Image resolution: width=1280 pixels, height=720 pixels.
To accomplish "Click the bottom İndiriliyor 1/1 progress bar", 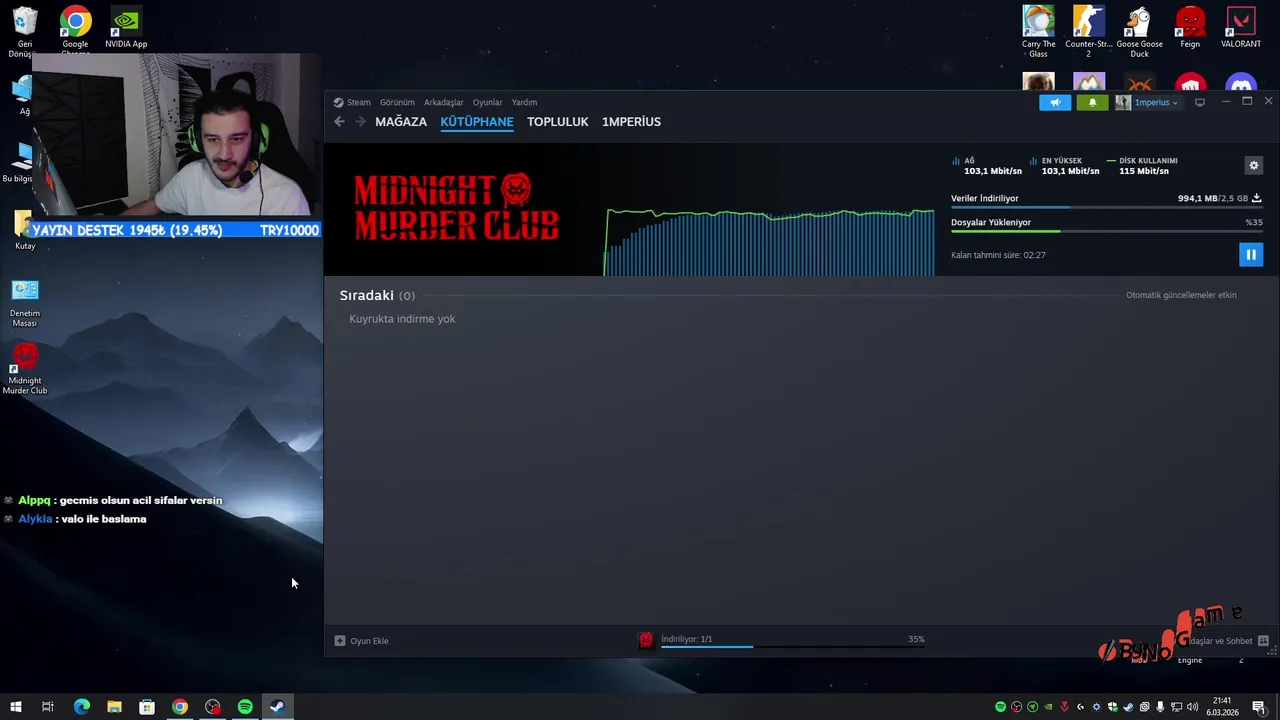I will [x=792, y=647].
